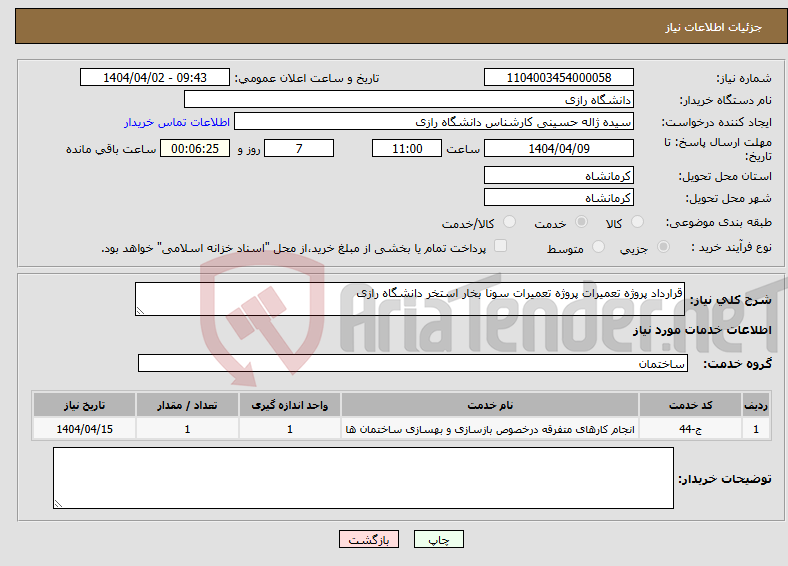The height and width of the screenshot is (566, 788).
Task: Toggle the اسناد خزانه اسلامی payment checkbox
Action: click(x=501, y=246)
